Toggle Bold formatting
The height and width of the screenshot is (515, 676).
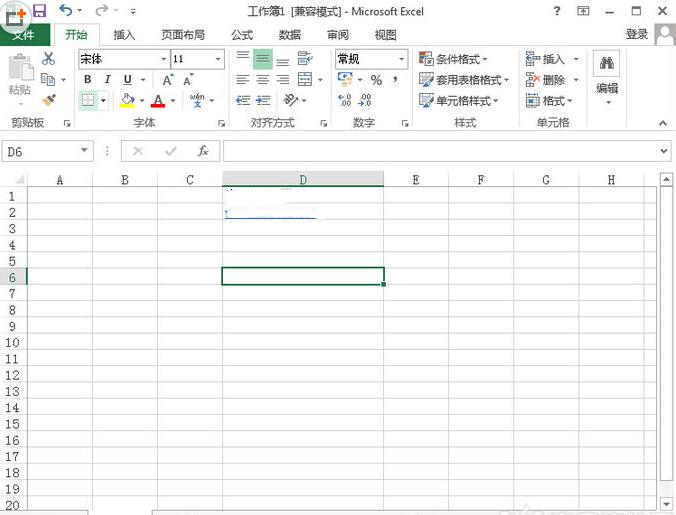(88, 80)
